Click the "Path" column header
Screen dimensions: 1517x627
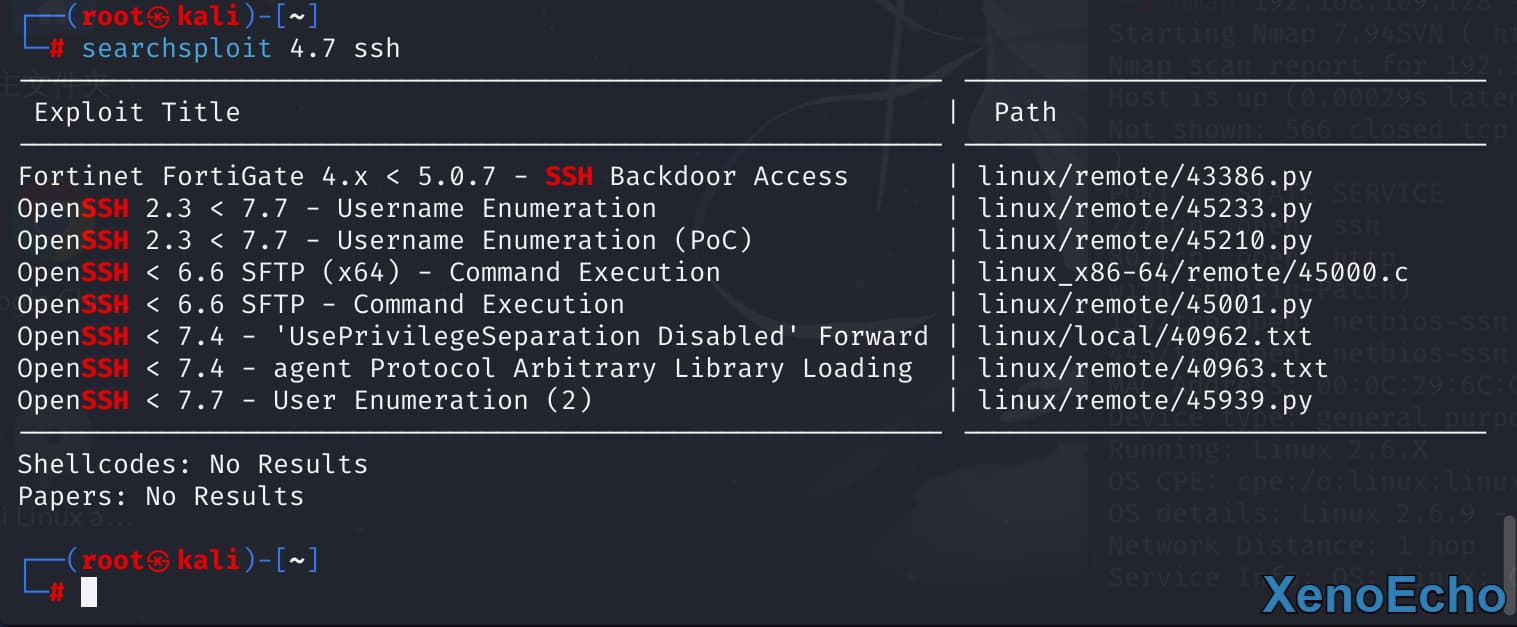pos(1025,112)
